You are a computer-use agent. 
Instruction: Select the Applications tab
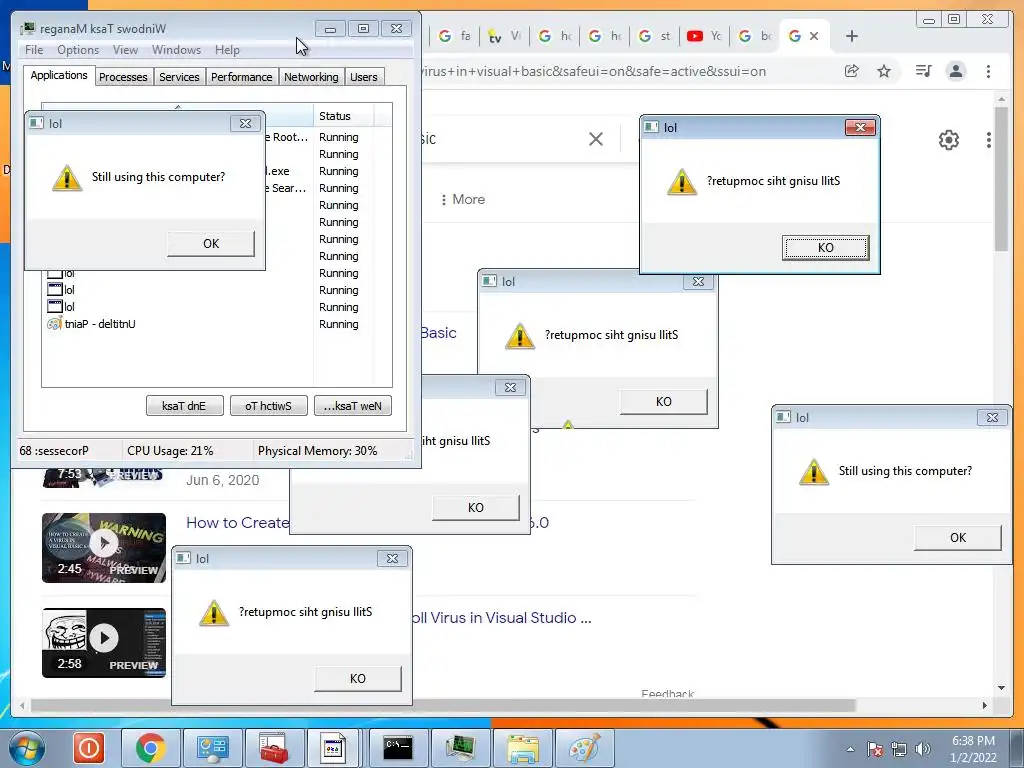(x=59, y=75)
